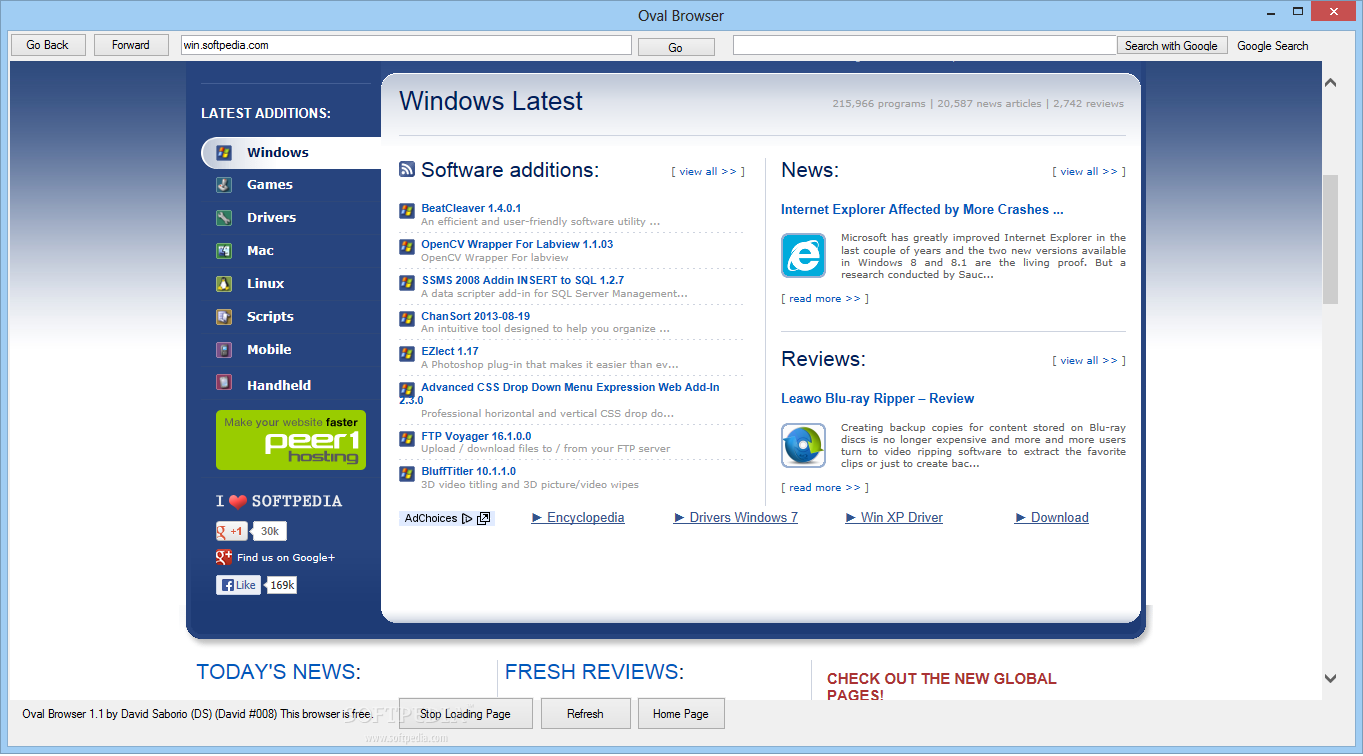
Task: Open the BeatCleaver 1.4.0.1 link
Action: [x=471, y=208]
